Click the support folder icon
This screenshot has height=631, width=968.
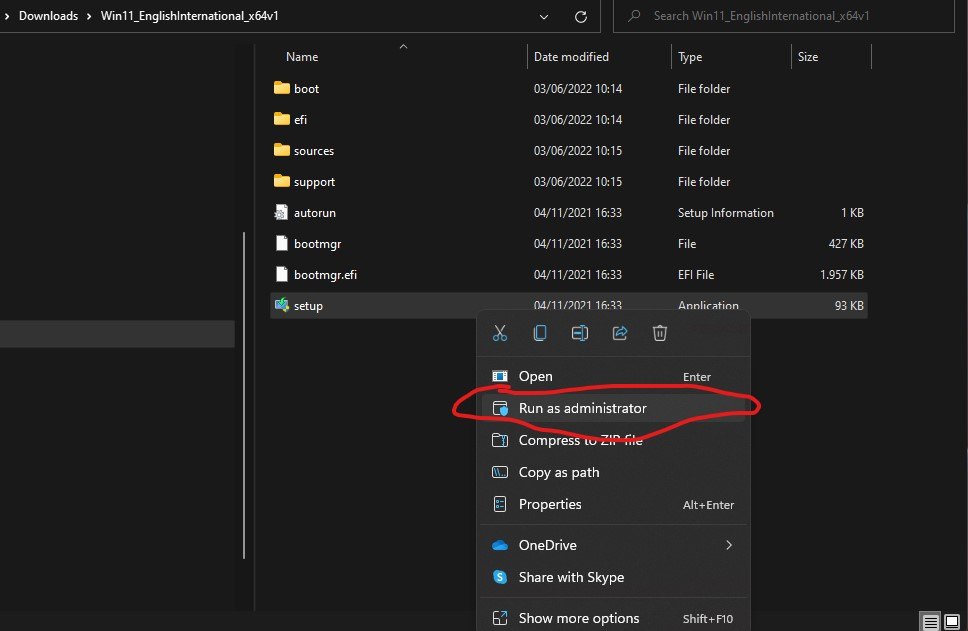pyautogui.click(x=282, y=181)
